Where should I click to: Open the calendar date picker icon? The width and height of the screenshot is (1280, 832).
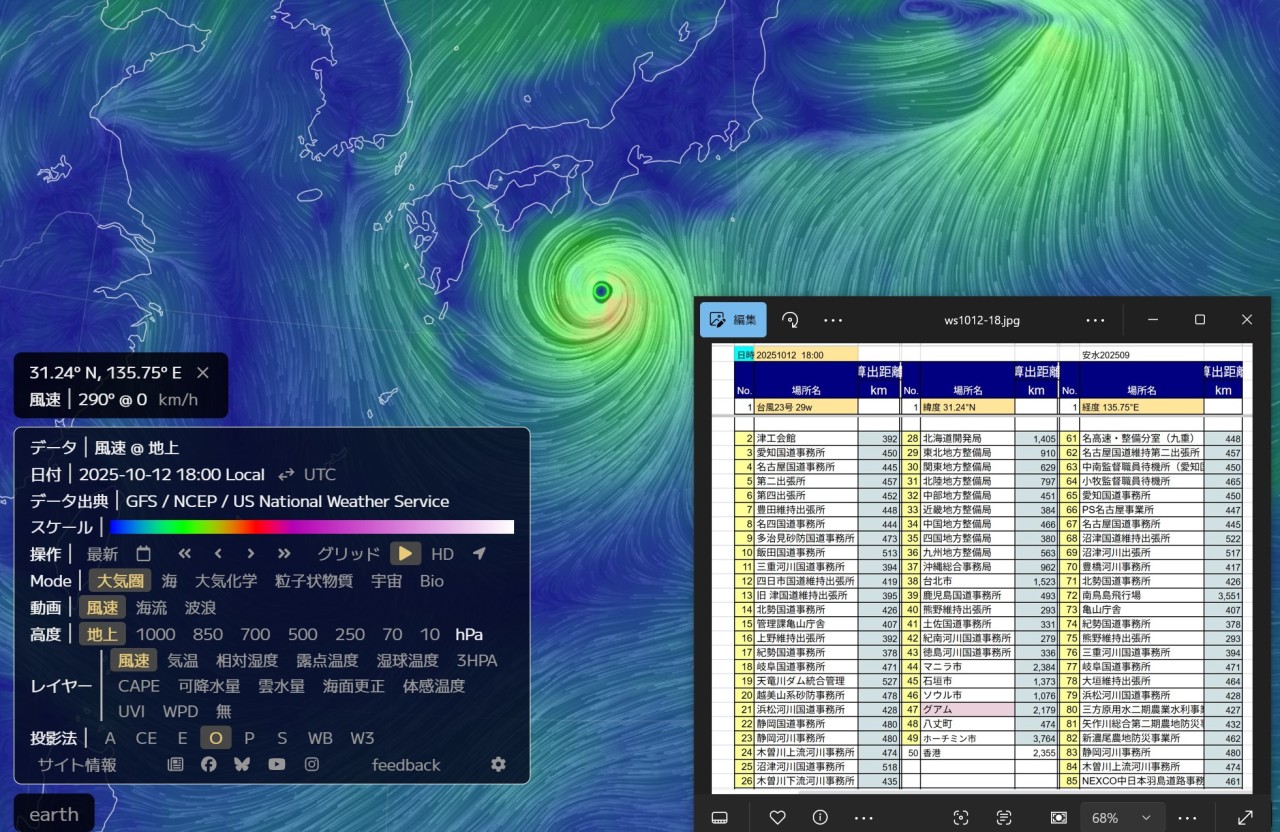(x=143, y=554)
